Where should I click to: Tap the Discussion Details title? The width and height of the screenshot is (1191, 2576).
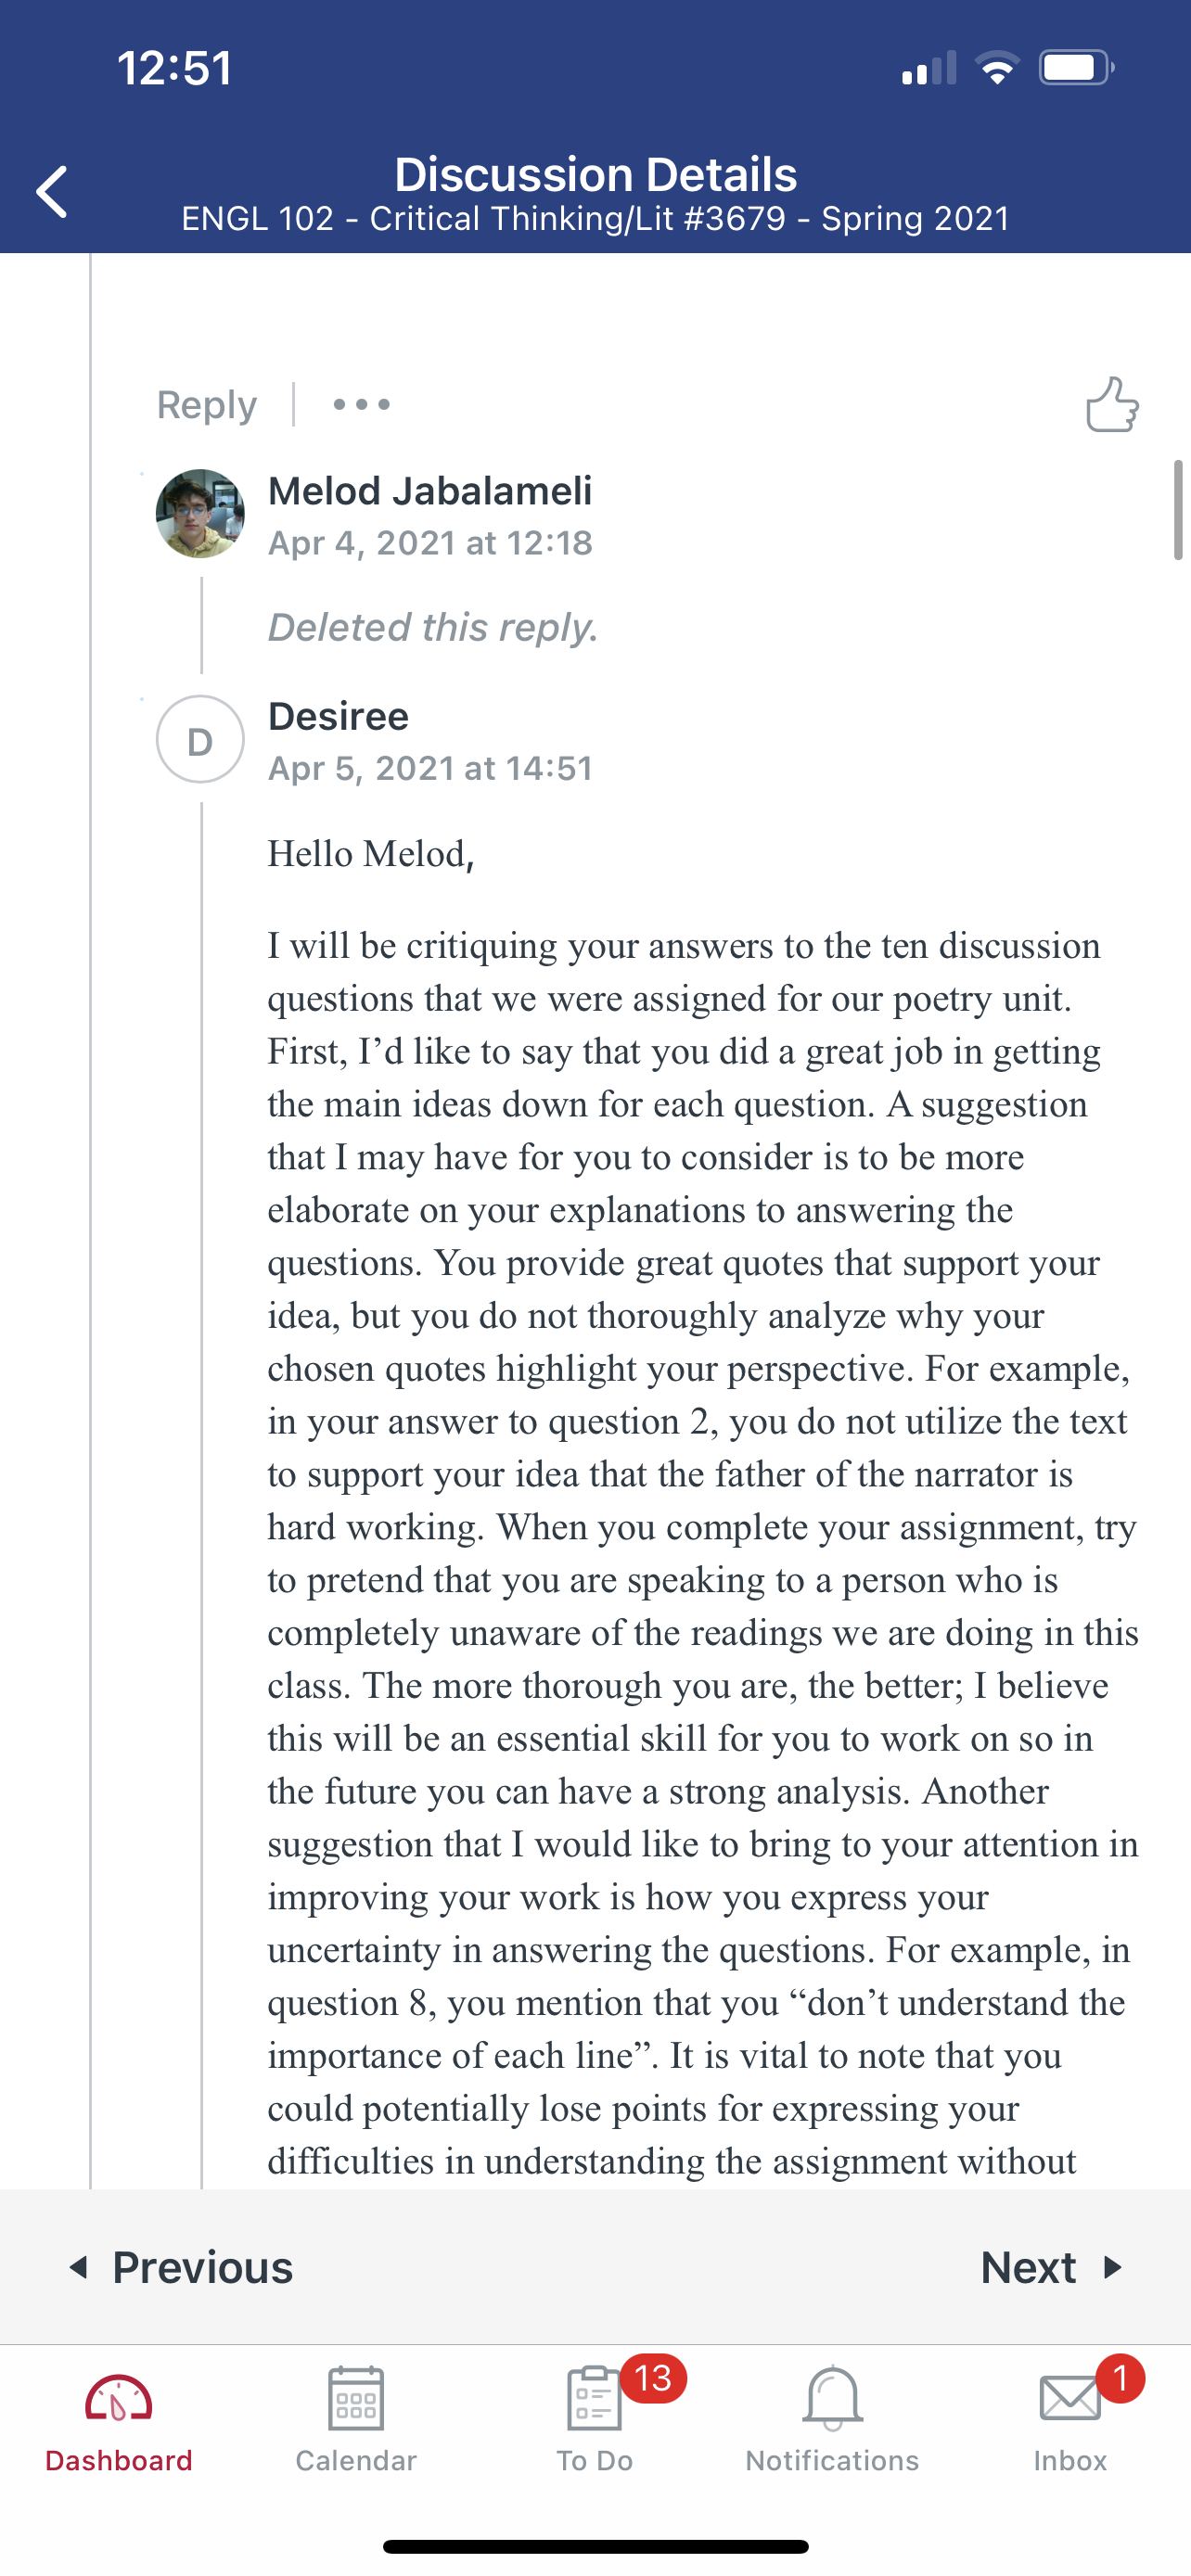pos(595,175)
